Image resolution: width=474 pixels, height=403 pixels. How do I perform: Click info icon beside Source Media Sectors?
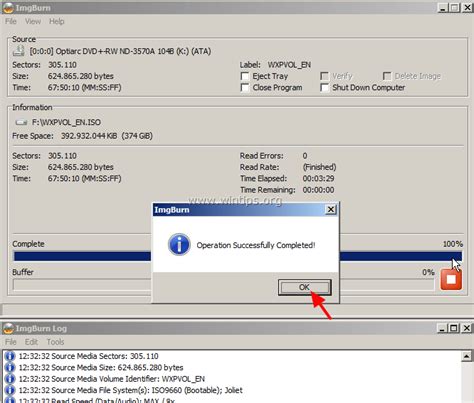click(10, 356)
